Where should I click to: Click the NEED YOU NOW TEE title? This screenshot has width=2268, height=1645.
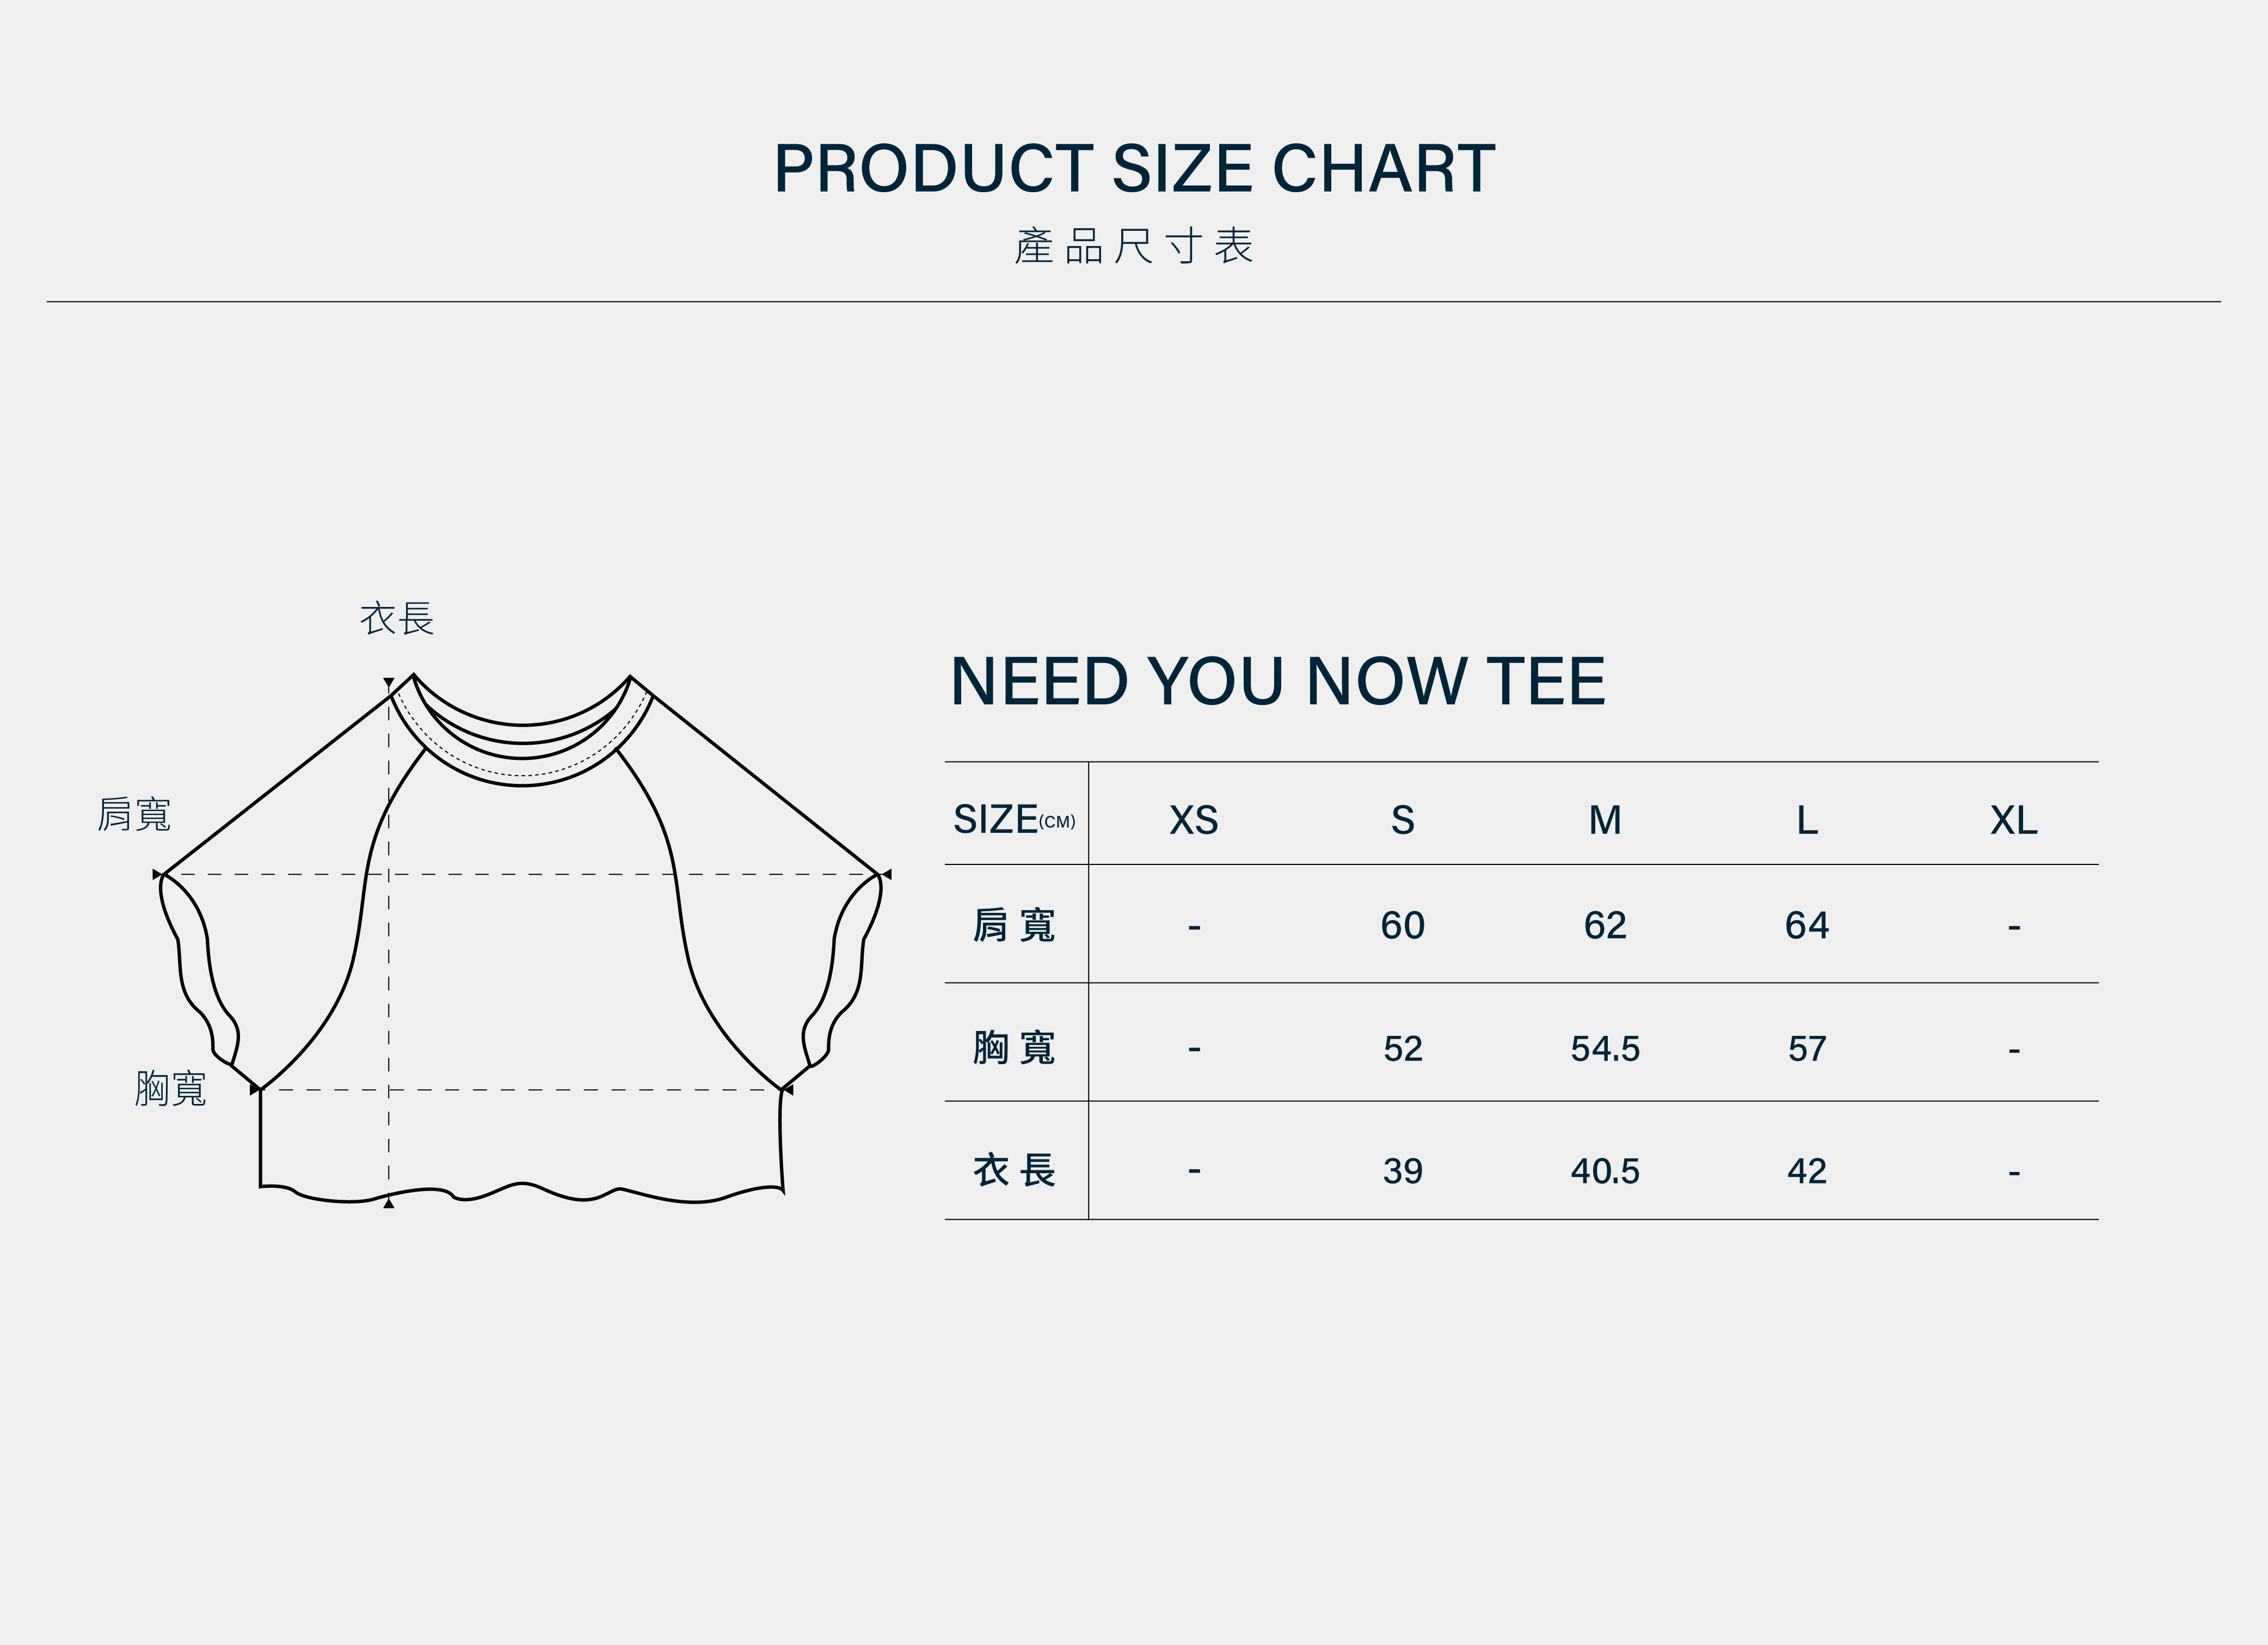(1277, 682)
